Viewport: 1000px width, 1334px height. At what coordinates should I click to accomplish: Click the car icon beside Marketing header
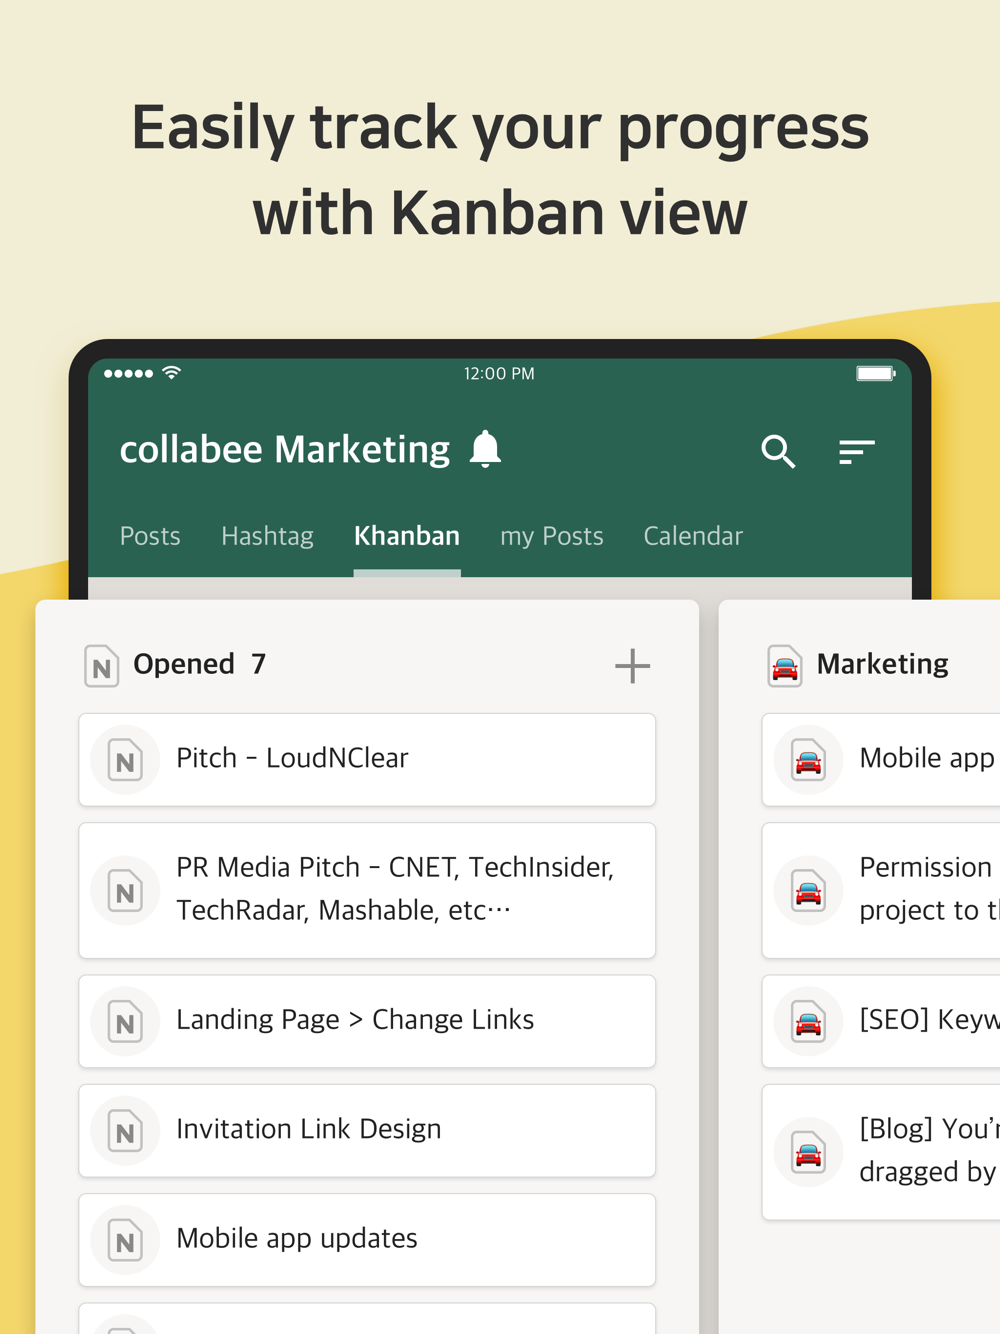(785, 666)
